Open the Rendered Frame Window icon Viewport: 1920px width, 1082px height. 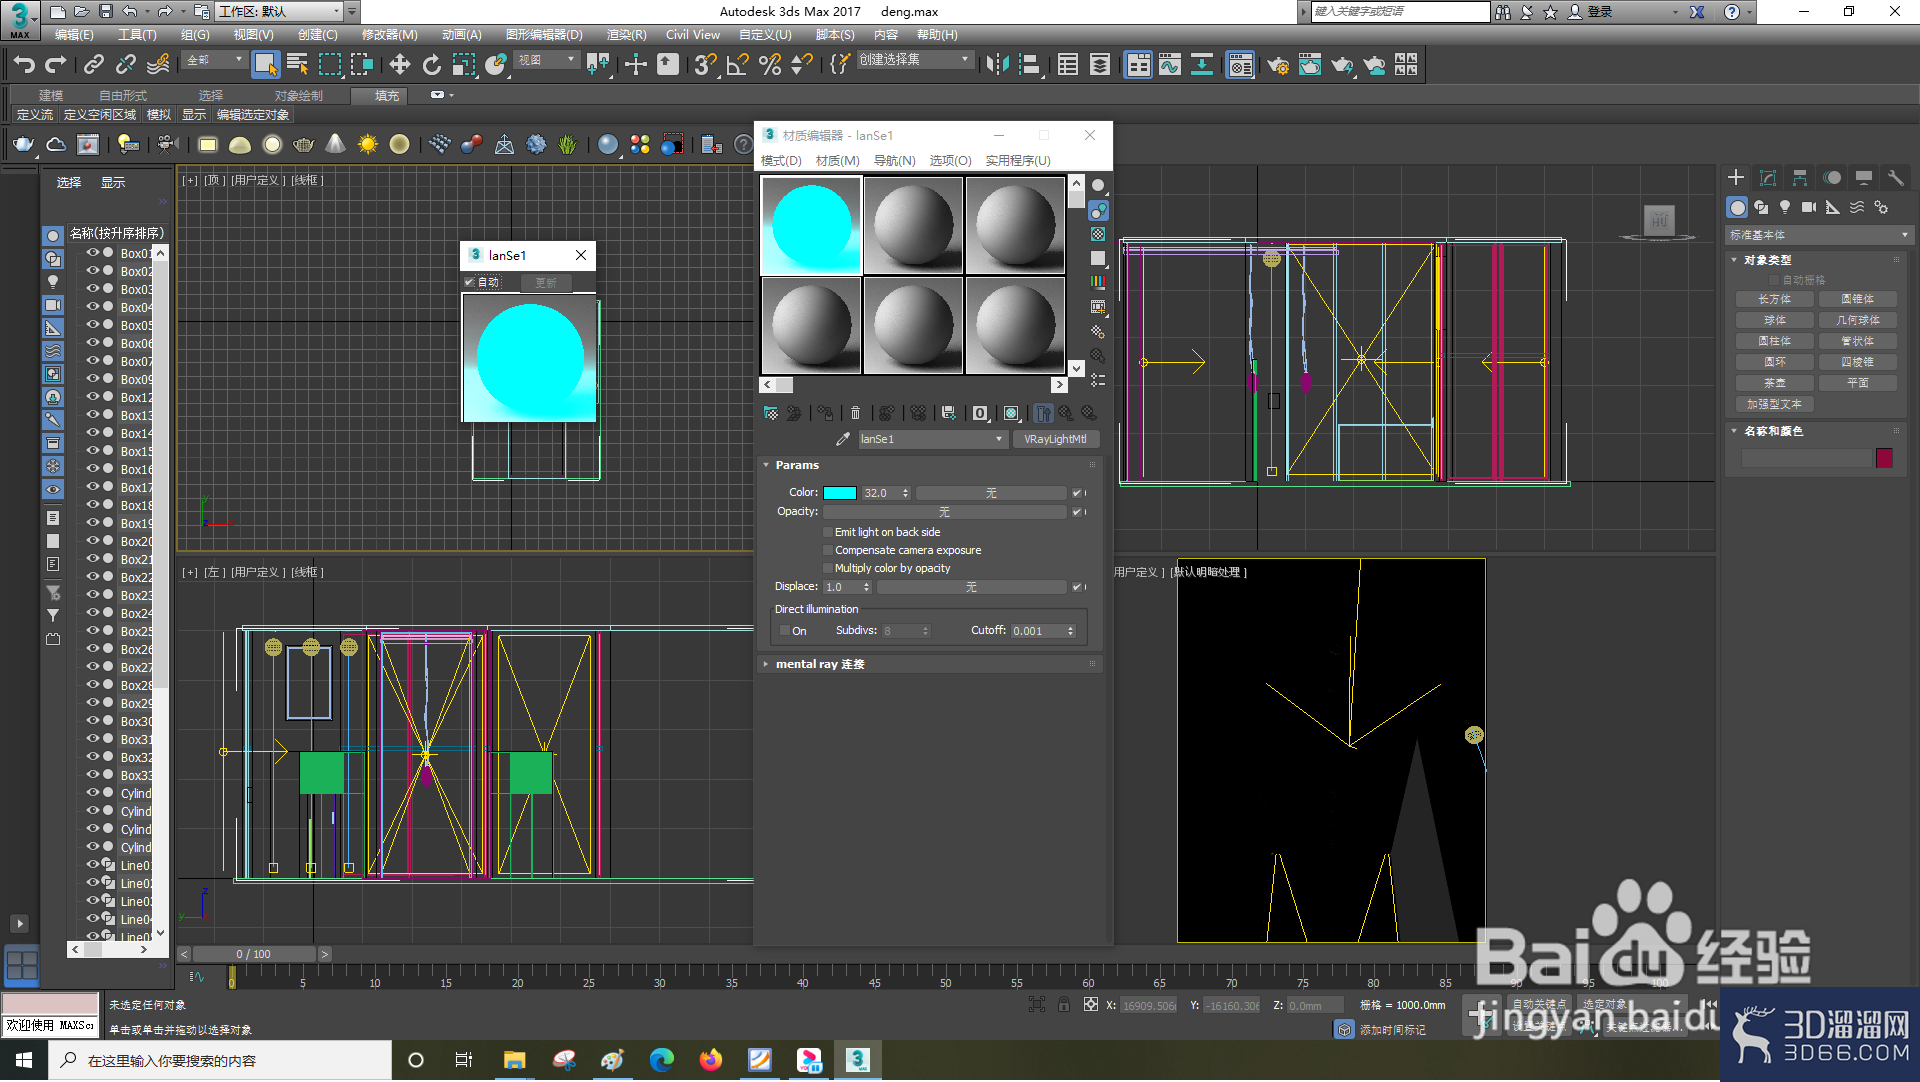tap(1310, 65)
